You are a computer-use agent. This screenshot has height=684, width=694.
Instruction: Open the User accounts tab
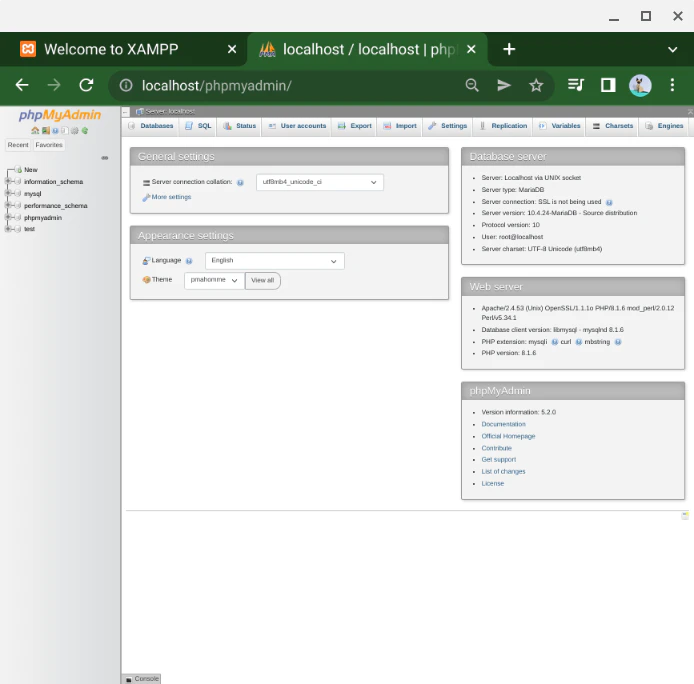click(x=297, y=126)
